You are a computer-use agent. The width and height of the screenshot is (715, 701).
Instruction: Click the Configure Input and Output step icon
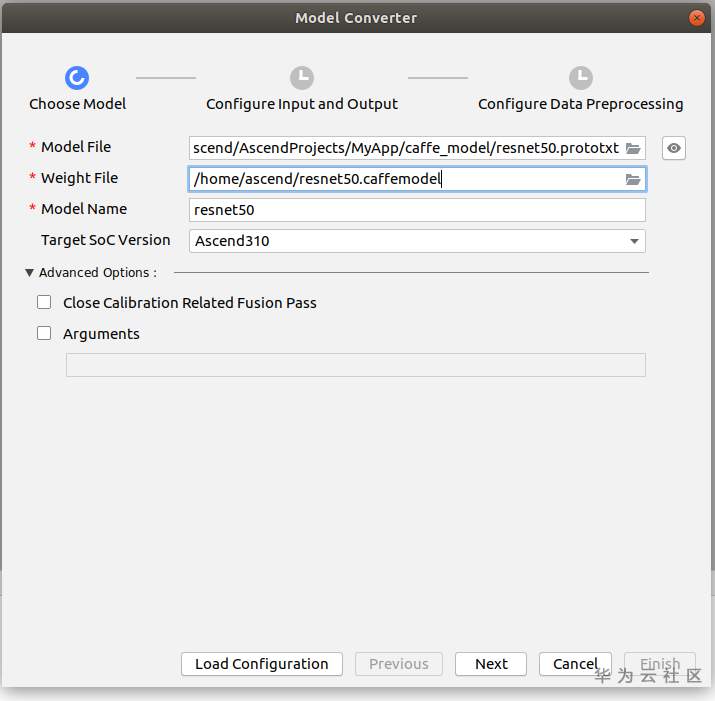[301, 78]
